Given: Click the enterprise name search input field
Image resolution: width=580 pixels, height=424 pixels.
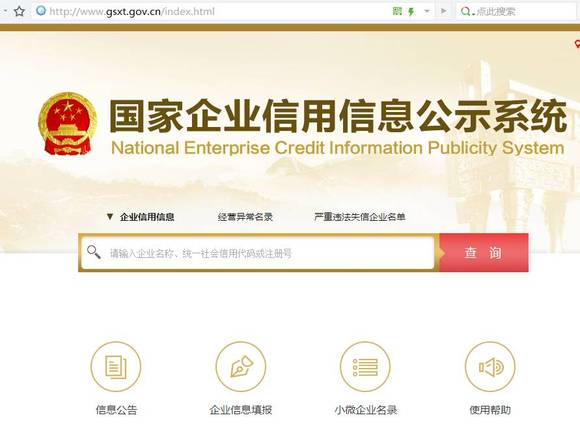Looking at the screenshot, I should click(258, 253).
